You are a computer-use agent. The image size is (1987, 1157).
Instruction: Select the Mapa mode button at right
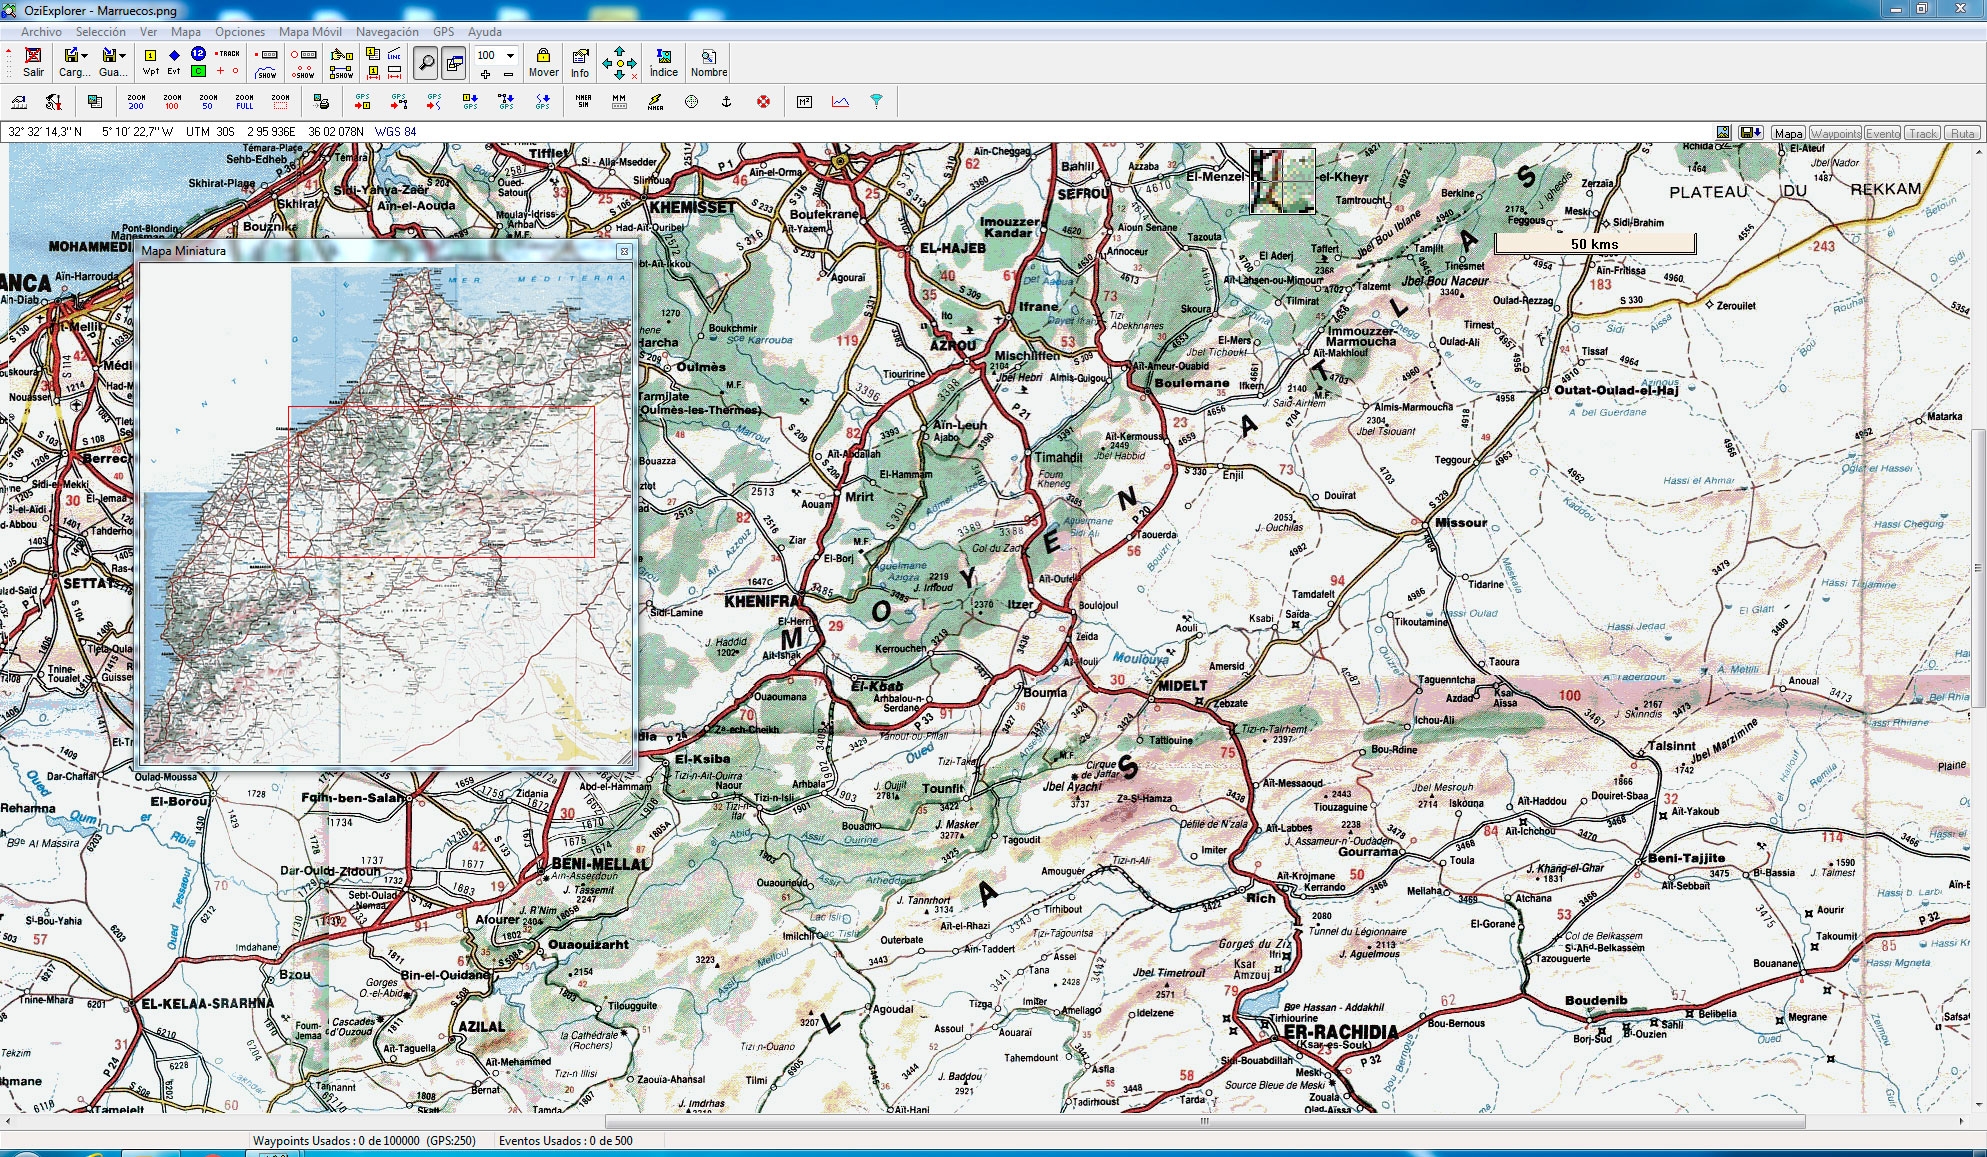point(1788,133)
